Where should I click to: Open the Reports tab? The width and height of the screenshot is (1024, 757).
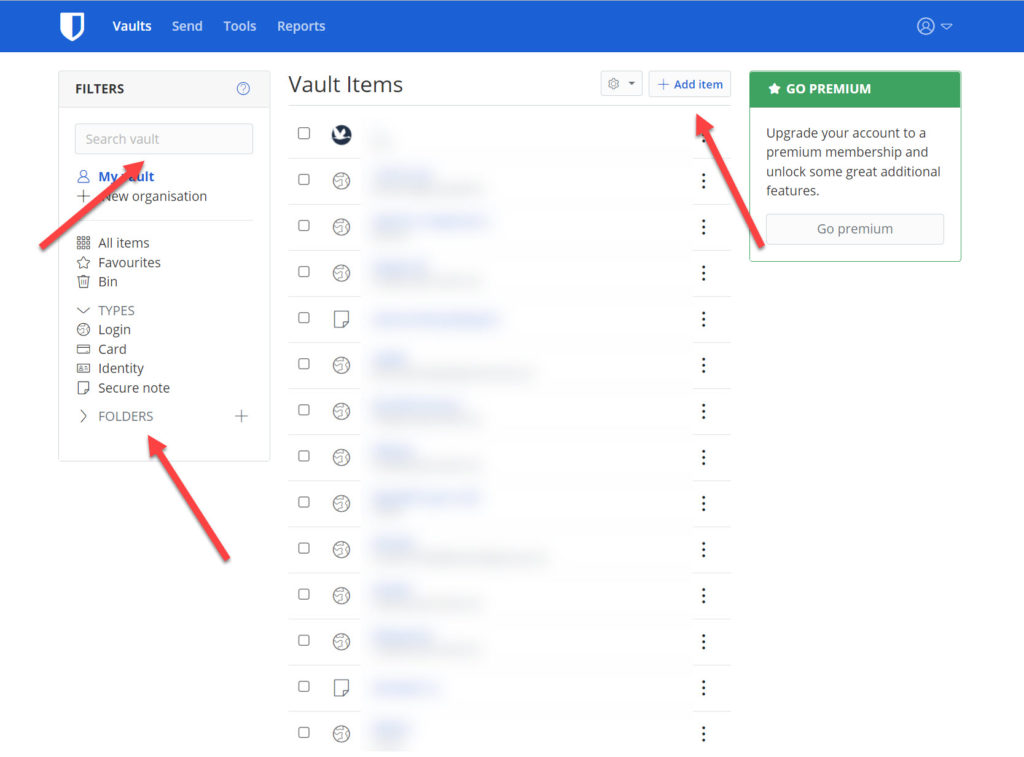tap(301, 26)
